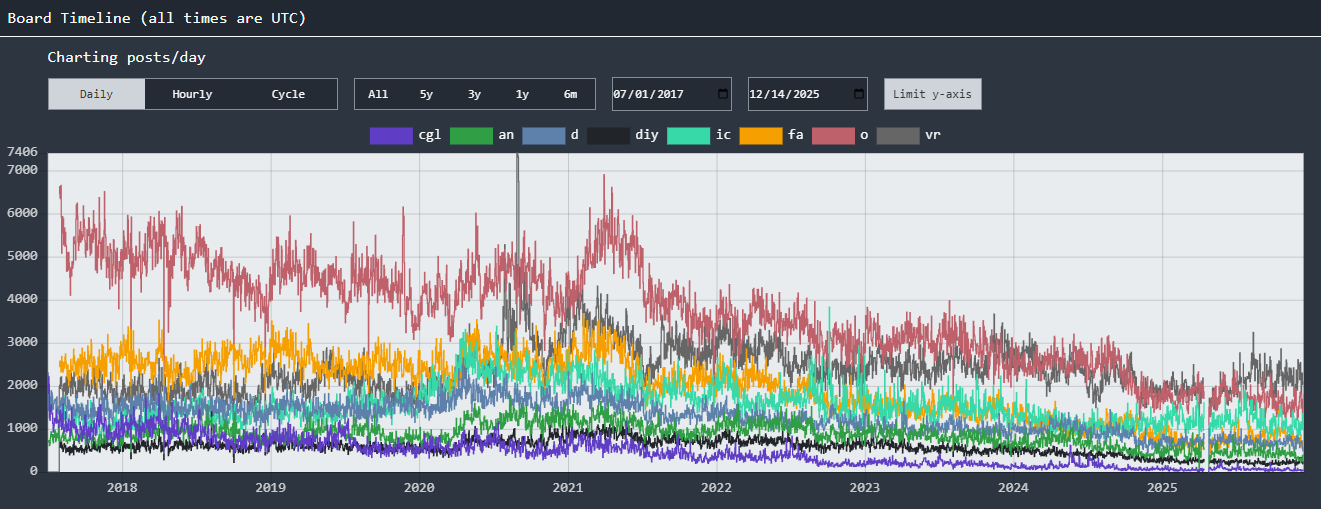This screenshot has height=509, width=1321.
Task: Set range to 1y
Action: [522, 94]
